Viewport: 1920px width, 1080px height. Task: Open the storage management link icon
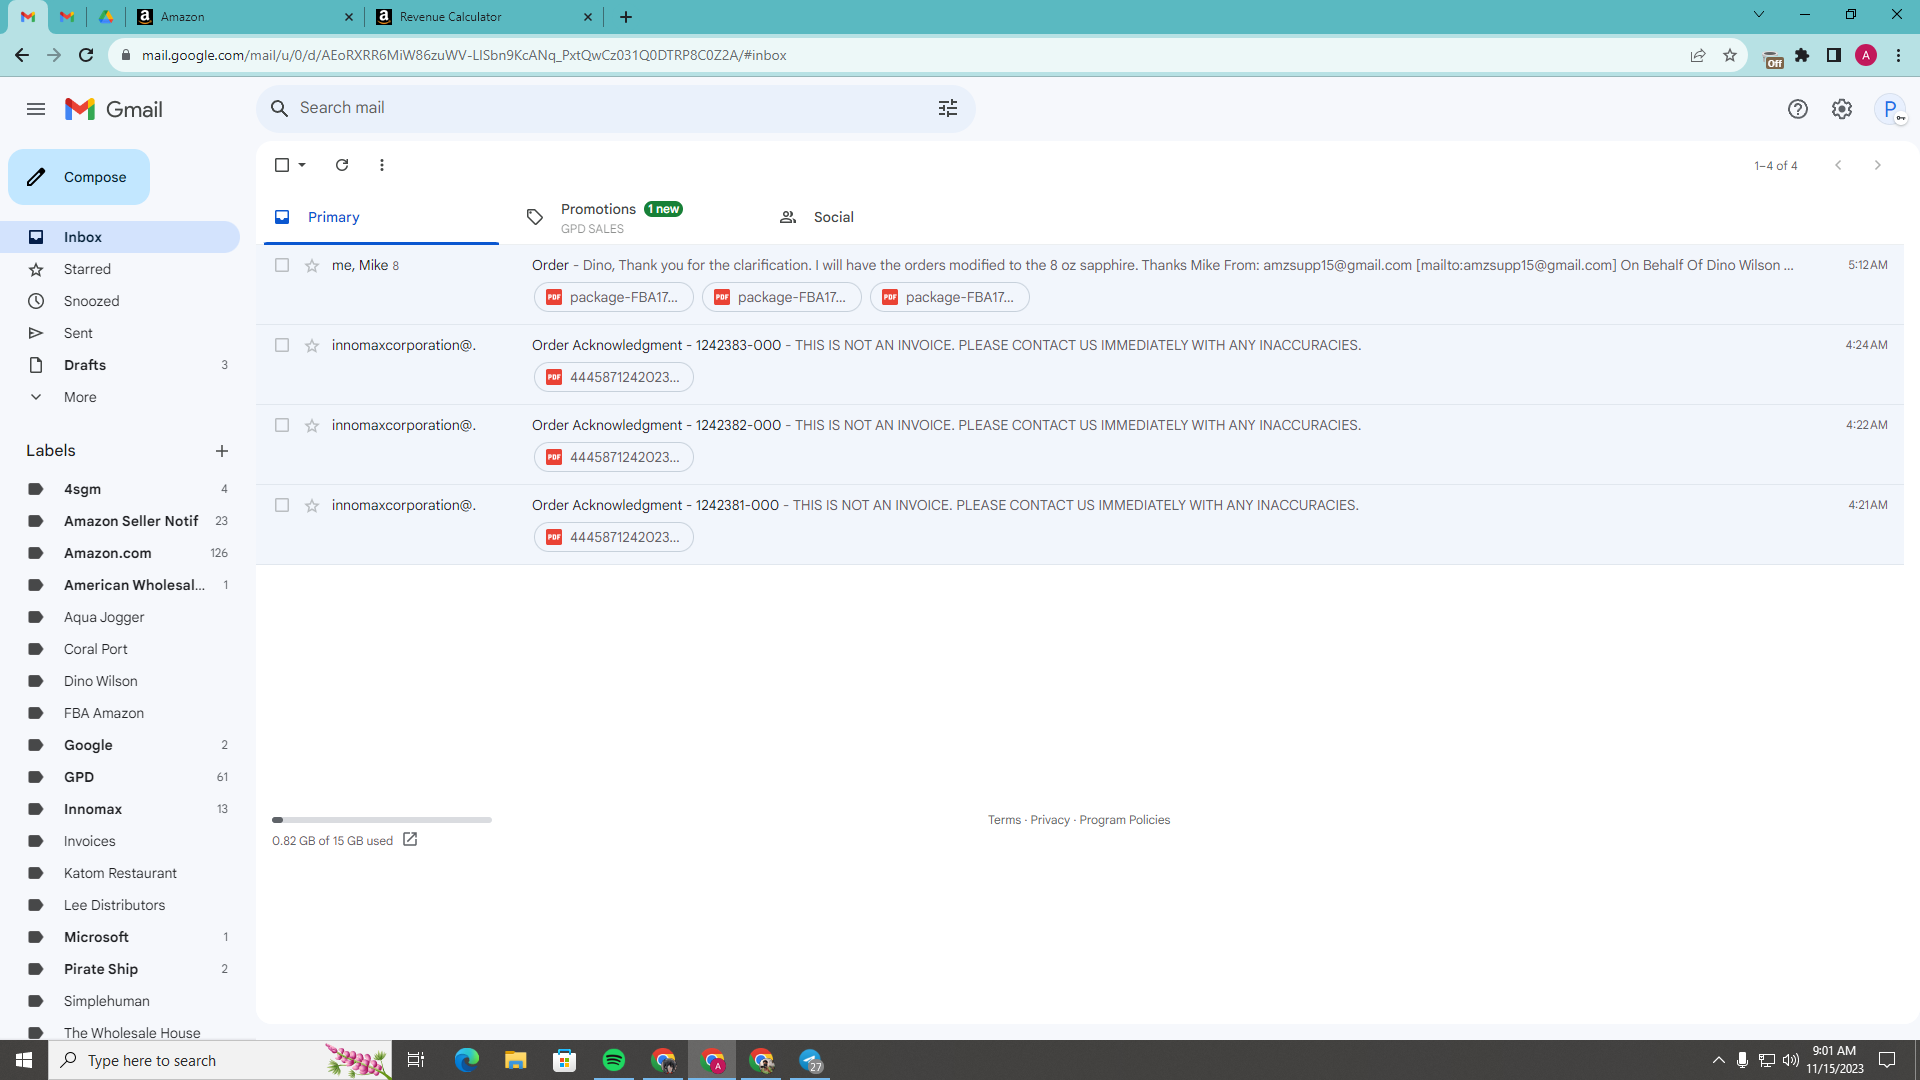pyautogui.click(x=410, y=840)
